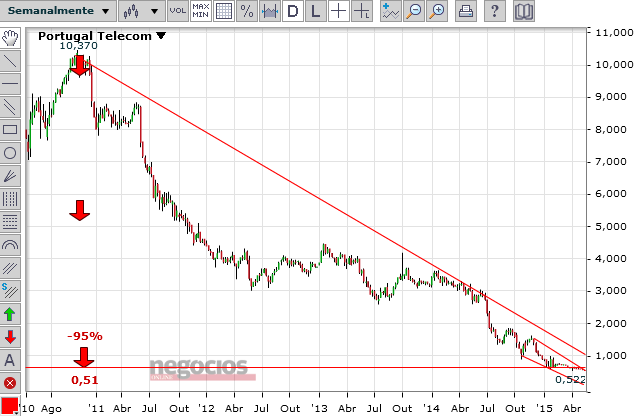Toggle the area range chart icon
The image size is (636, 416).
click(270, 11)
